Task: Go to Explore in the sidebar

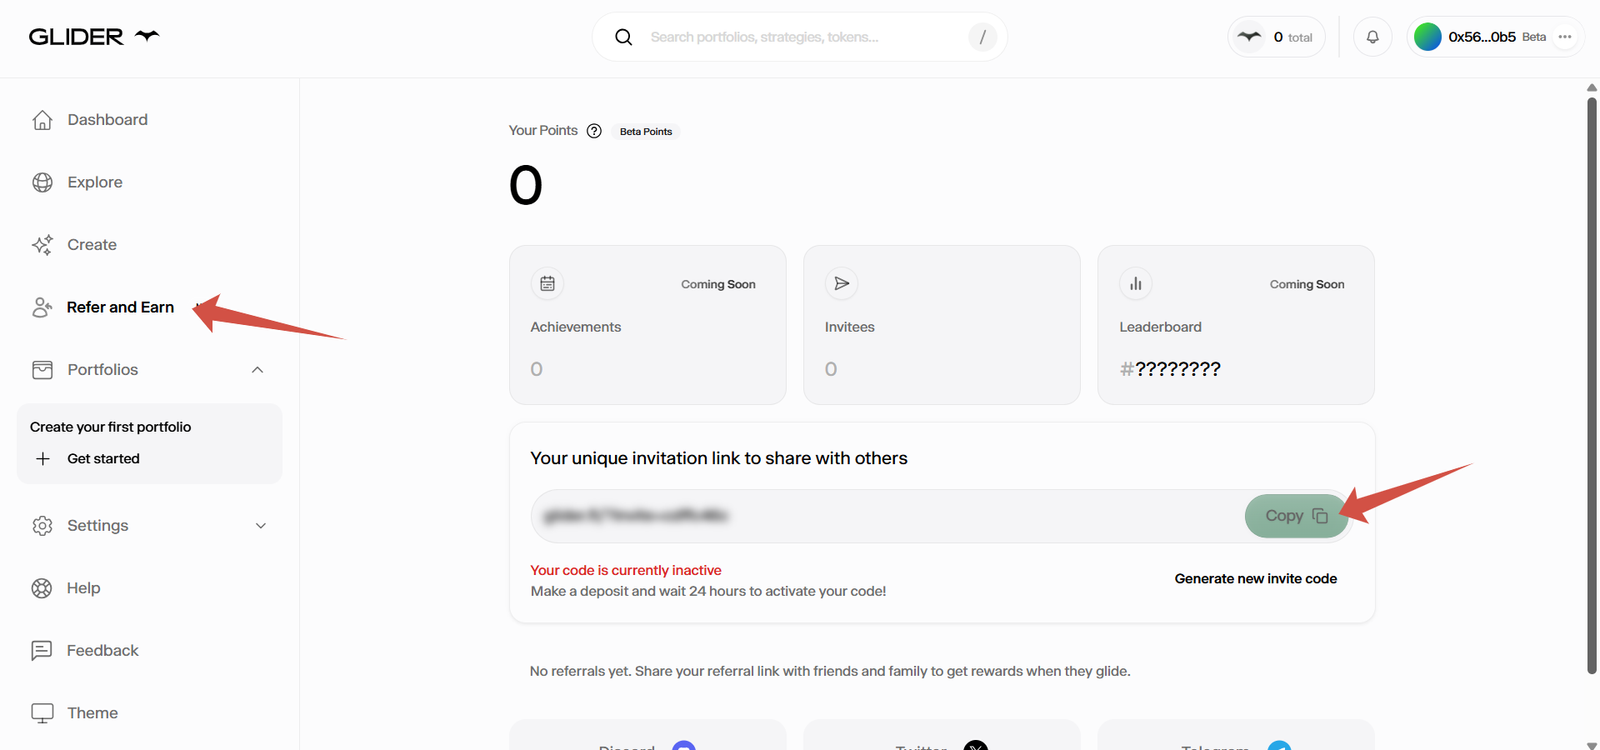Action: click(95, 182)
